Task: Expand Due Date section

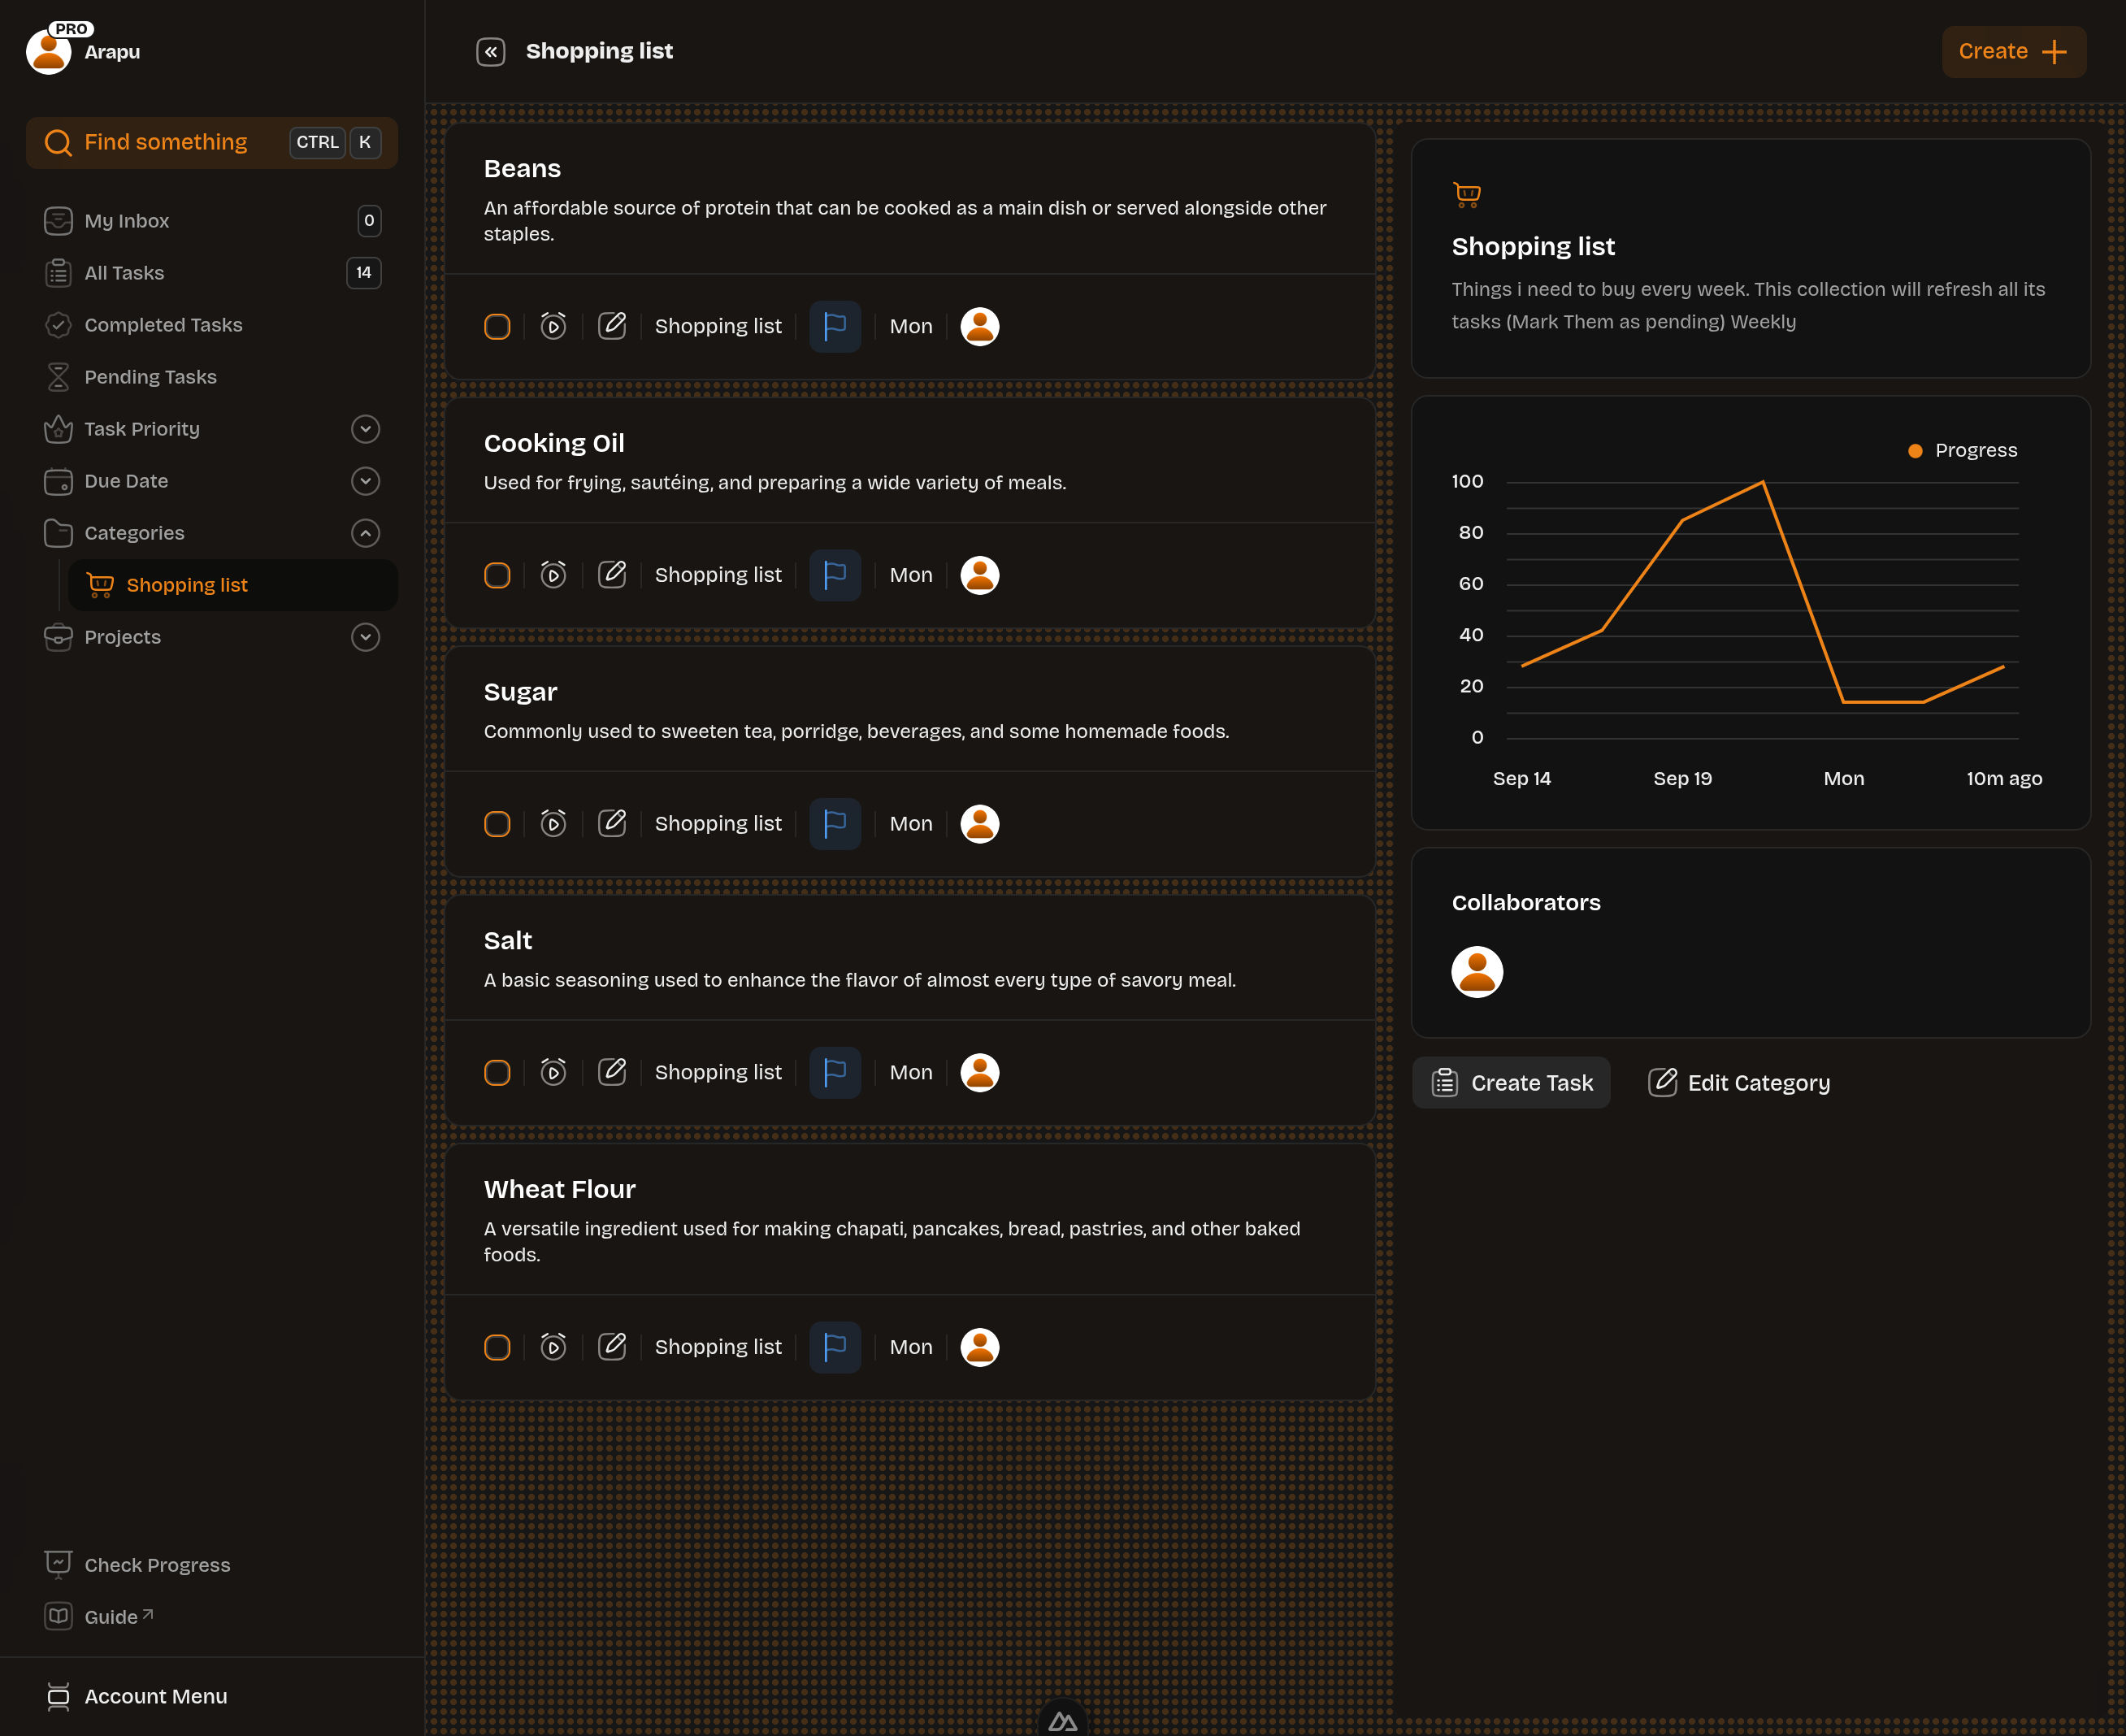Action: [x=366, y=481]
